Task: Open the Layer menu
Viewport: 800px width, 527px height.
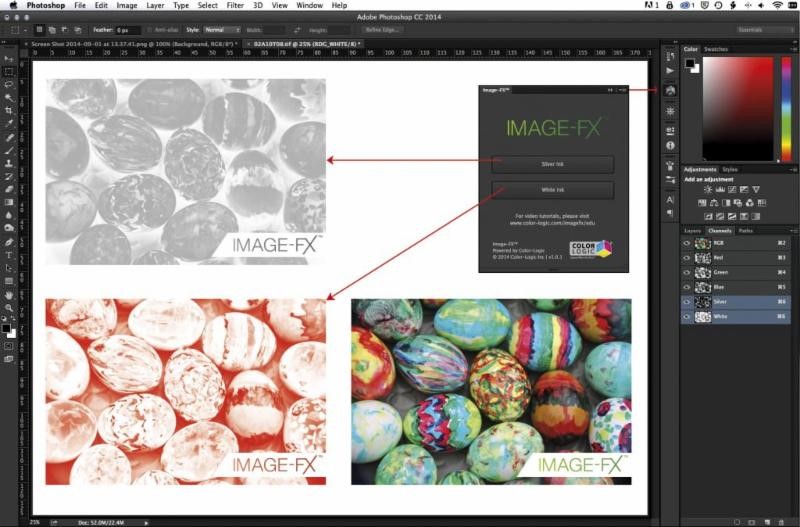Action: [x=155, y=5]
